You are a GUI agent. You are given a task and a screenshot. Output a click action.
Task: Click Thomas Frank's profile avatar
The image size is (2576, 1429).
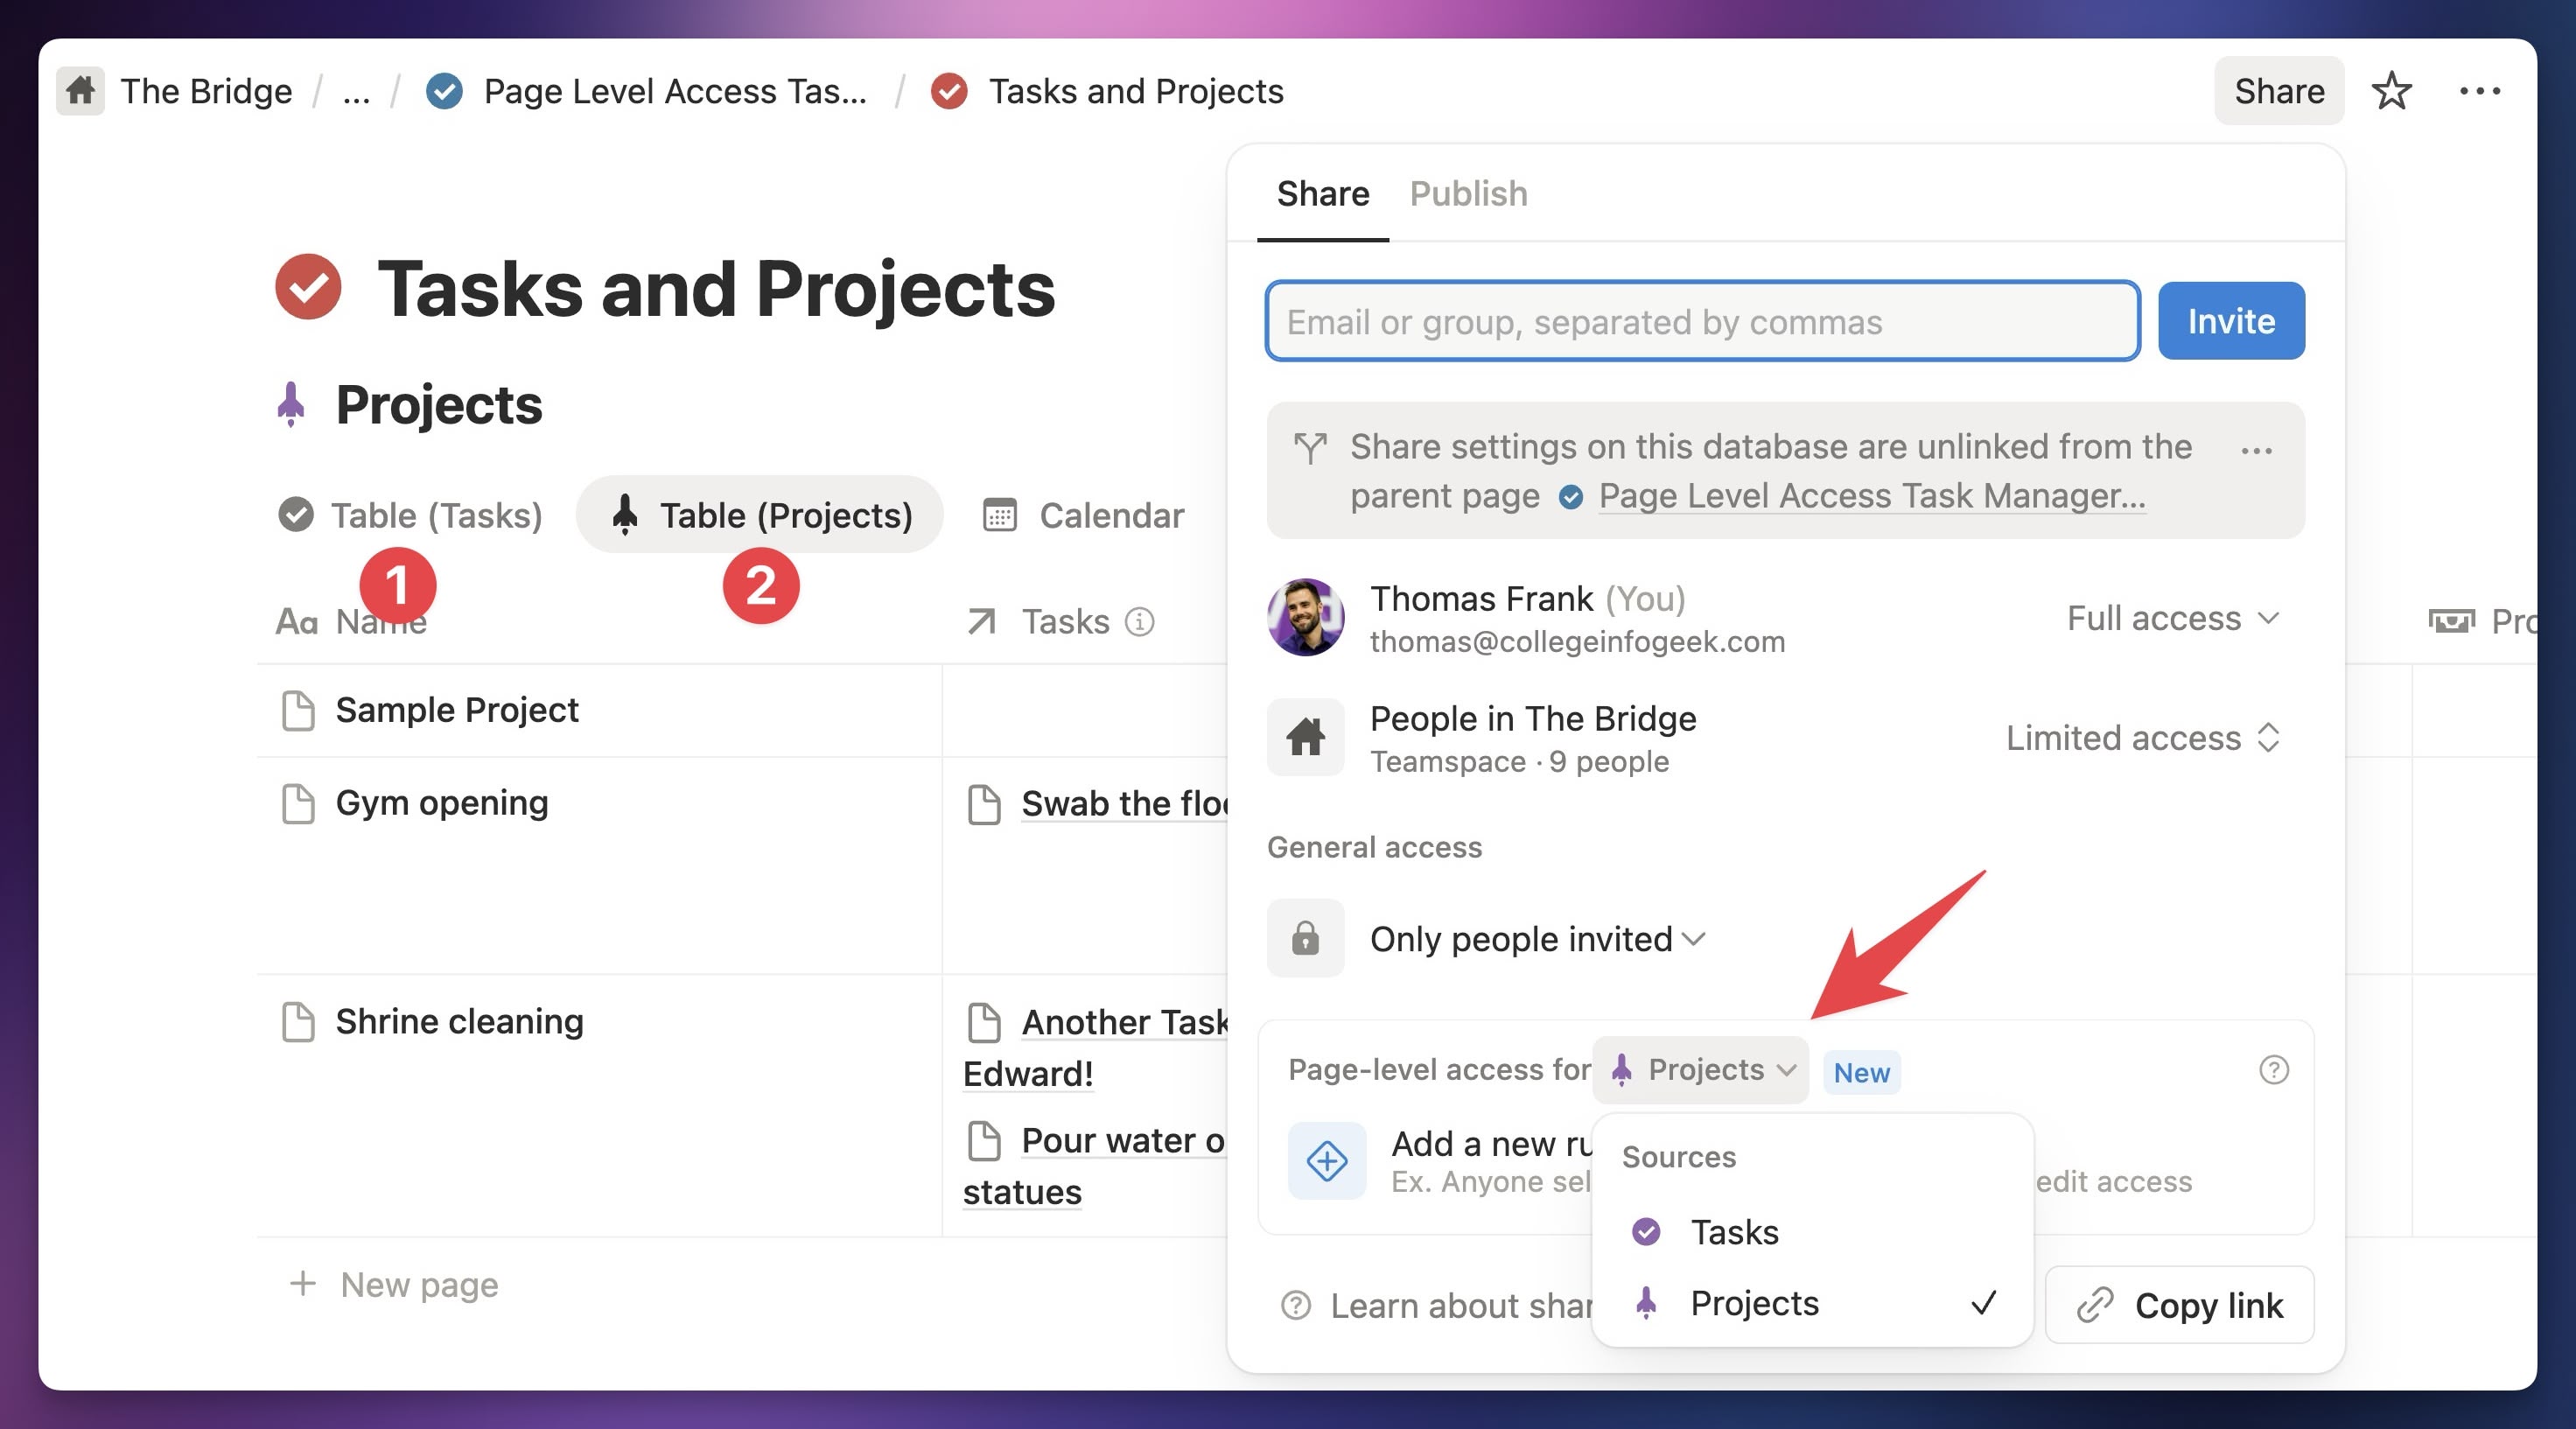click(x=1305, y=618)
